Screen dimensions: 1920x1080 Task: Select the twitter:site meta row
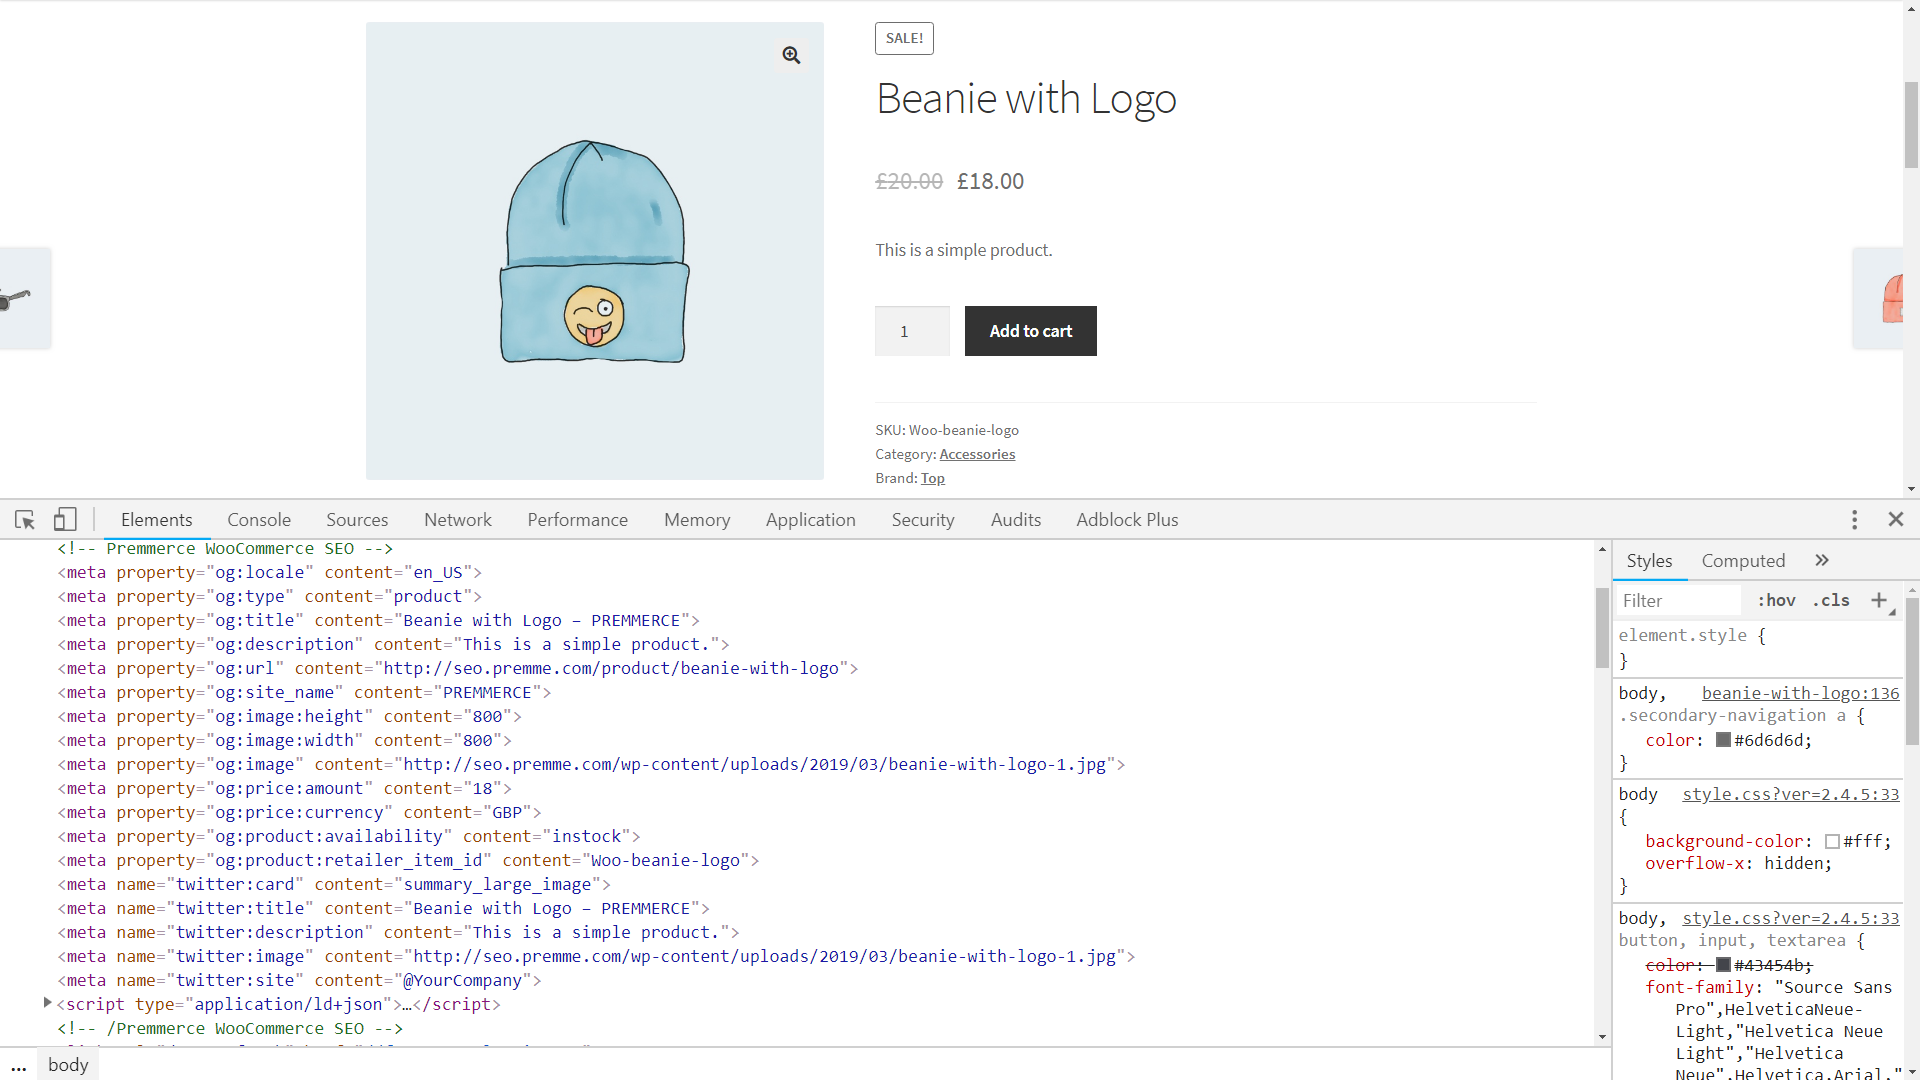pos(300,981)
